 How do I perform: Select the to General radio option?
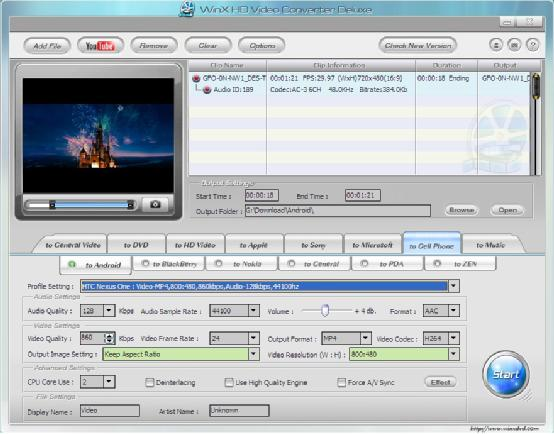[x=291, y=264]
